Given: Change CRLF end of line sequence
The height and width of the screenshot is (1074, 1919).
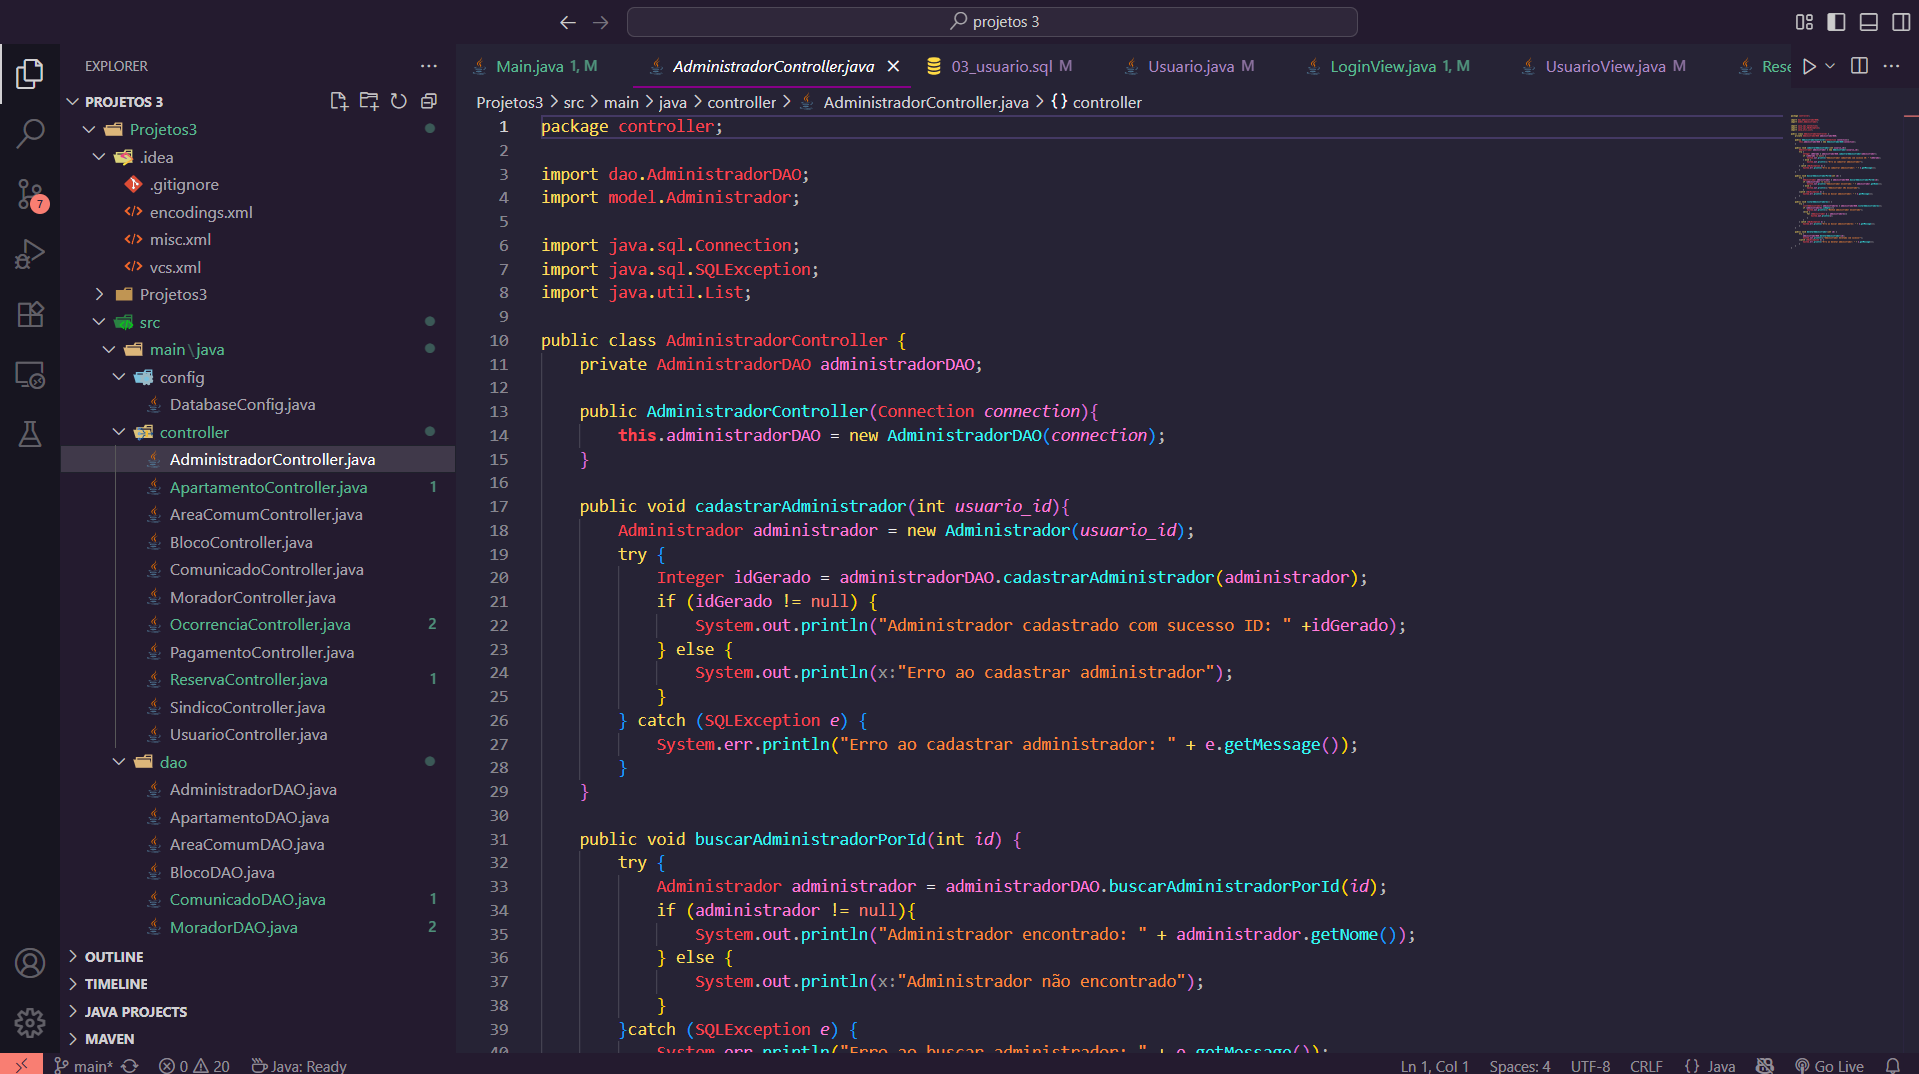Looking at the screenshot, I should [1646, 1066].
